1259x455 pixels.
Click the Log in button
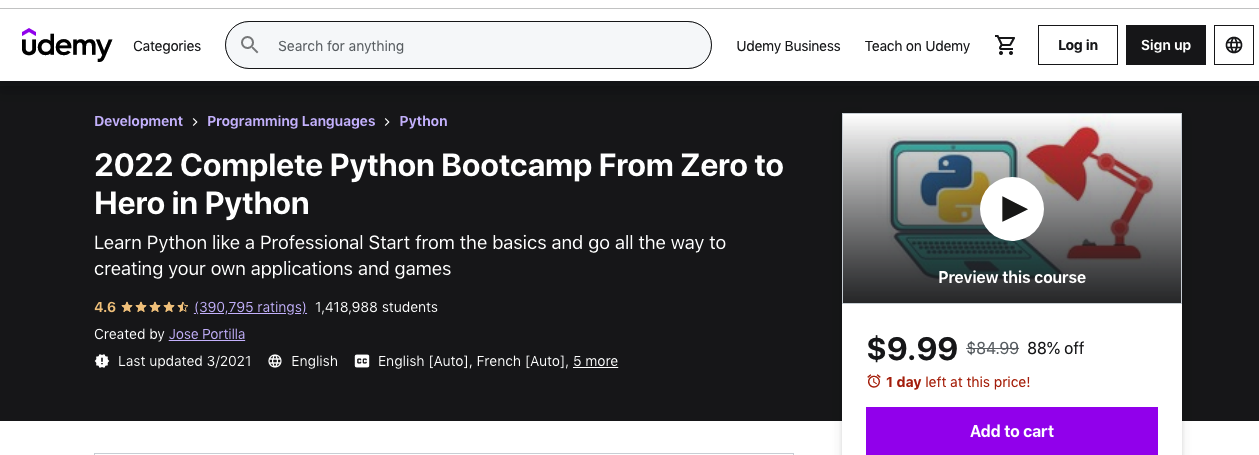click(x=1078, y=45)
